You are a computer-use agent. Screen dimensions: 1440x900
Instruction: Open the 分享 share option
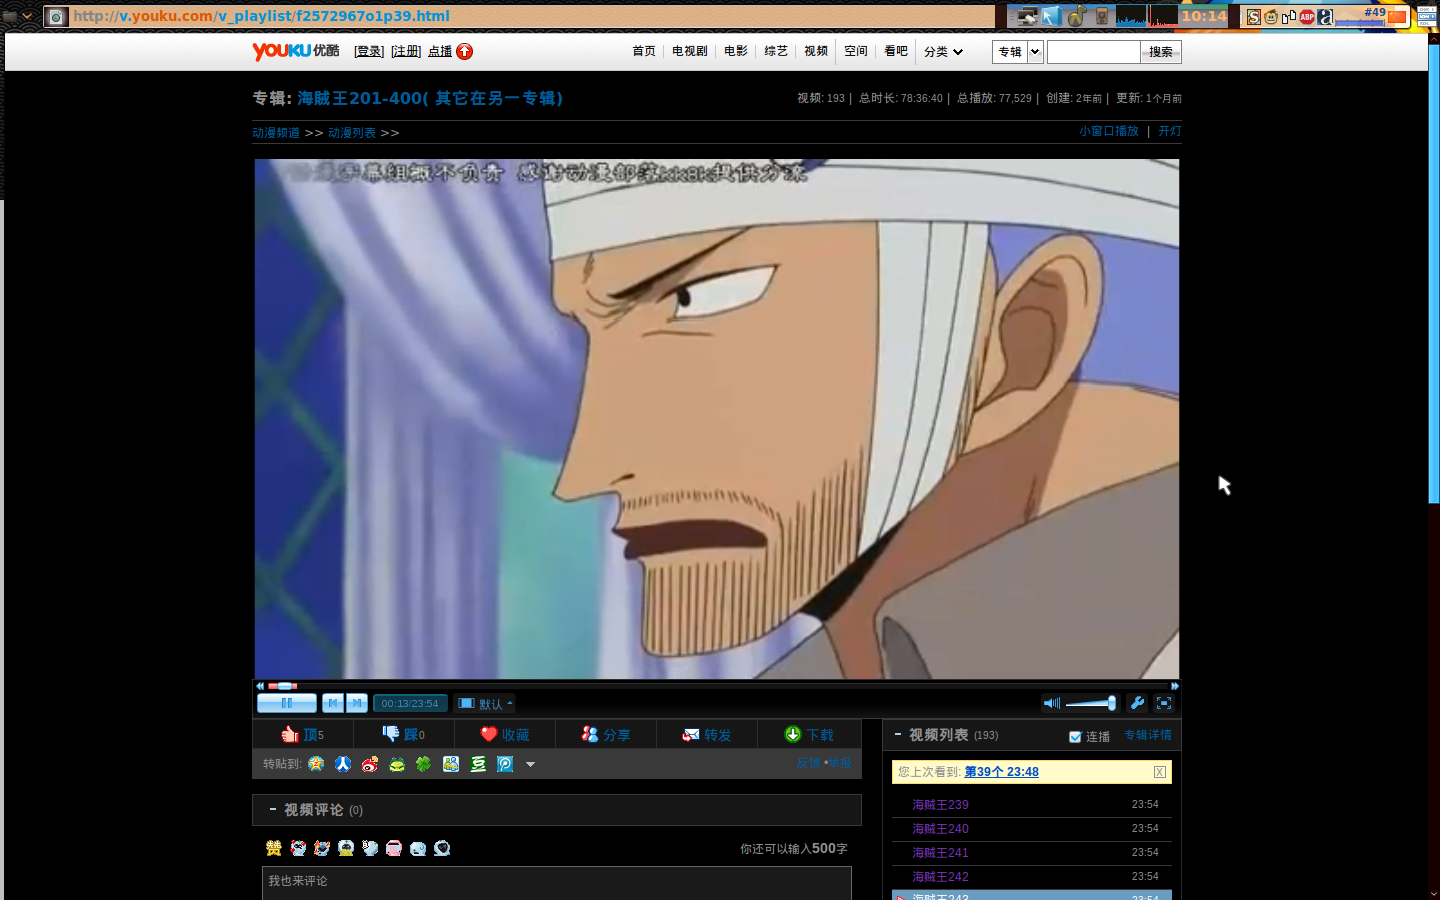[x=606, y=734]
